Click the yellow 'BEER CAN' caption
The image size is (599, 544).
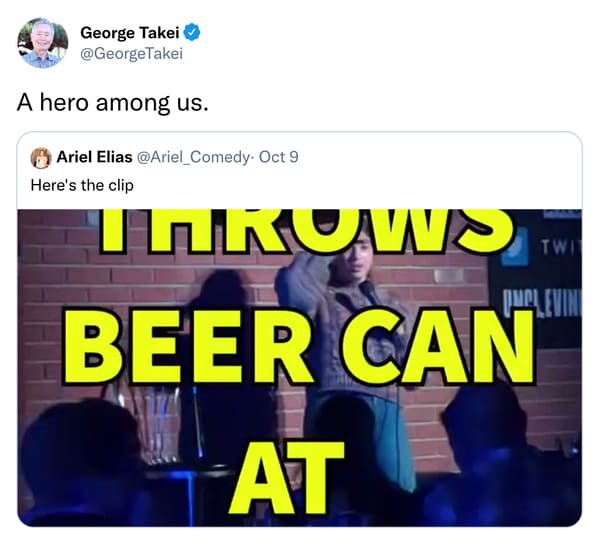point(300,346)
